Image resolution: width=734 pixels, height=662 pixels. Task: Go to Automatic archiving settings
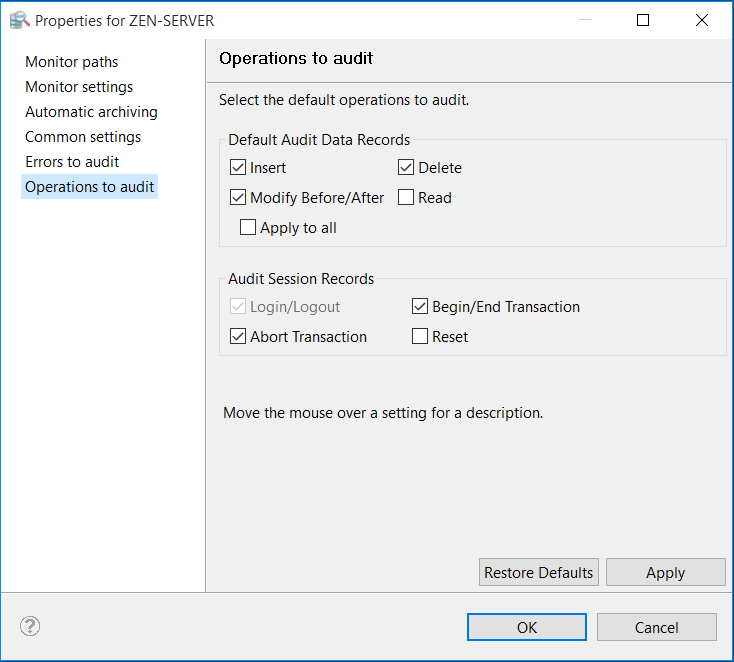coord(91,112)
